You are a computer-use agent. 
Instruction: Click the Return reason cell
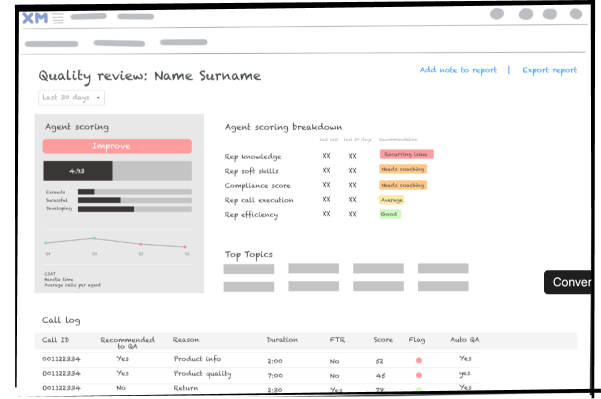point(186,388)
